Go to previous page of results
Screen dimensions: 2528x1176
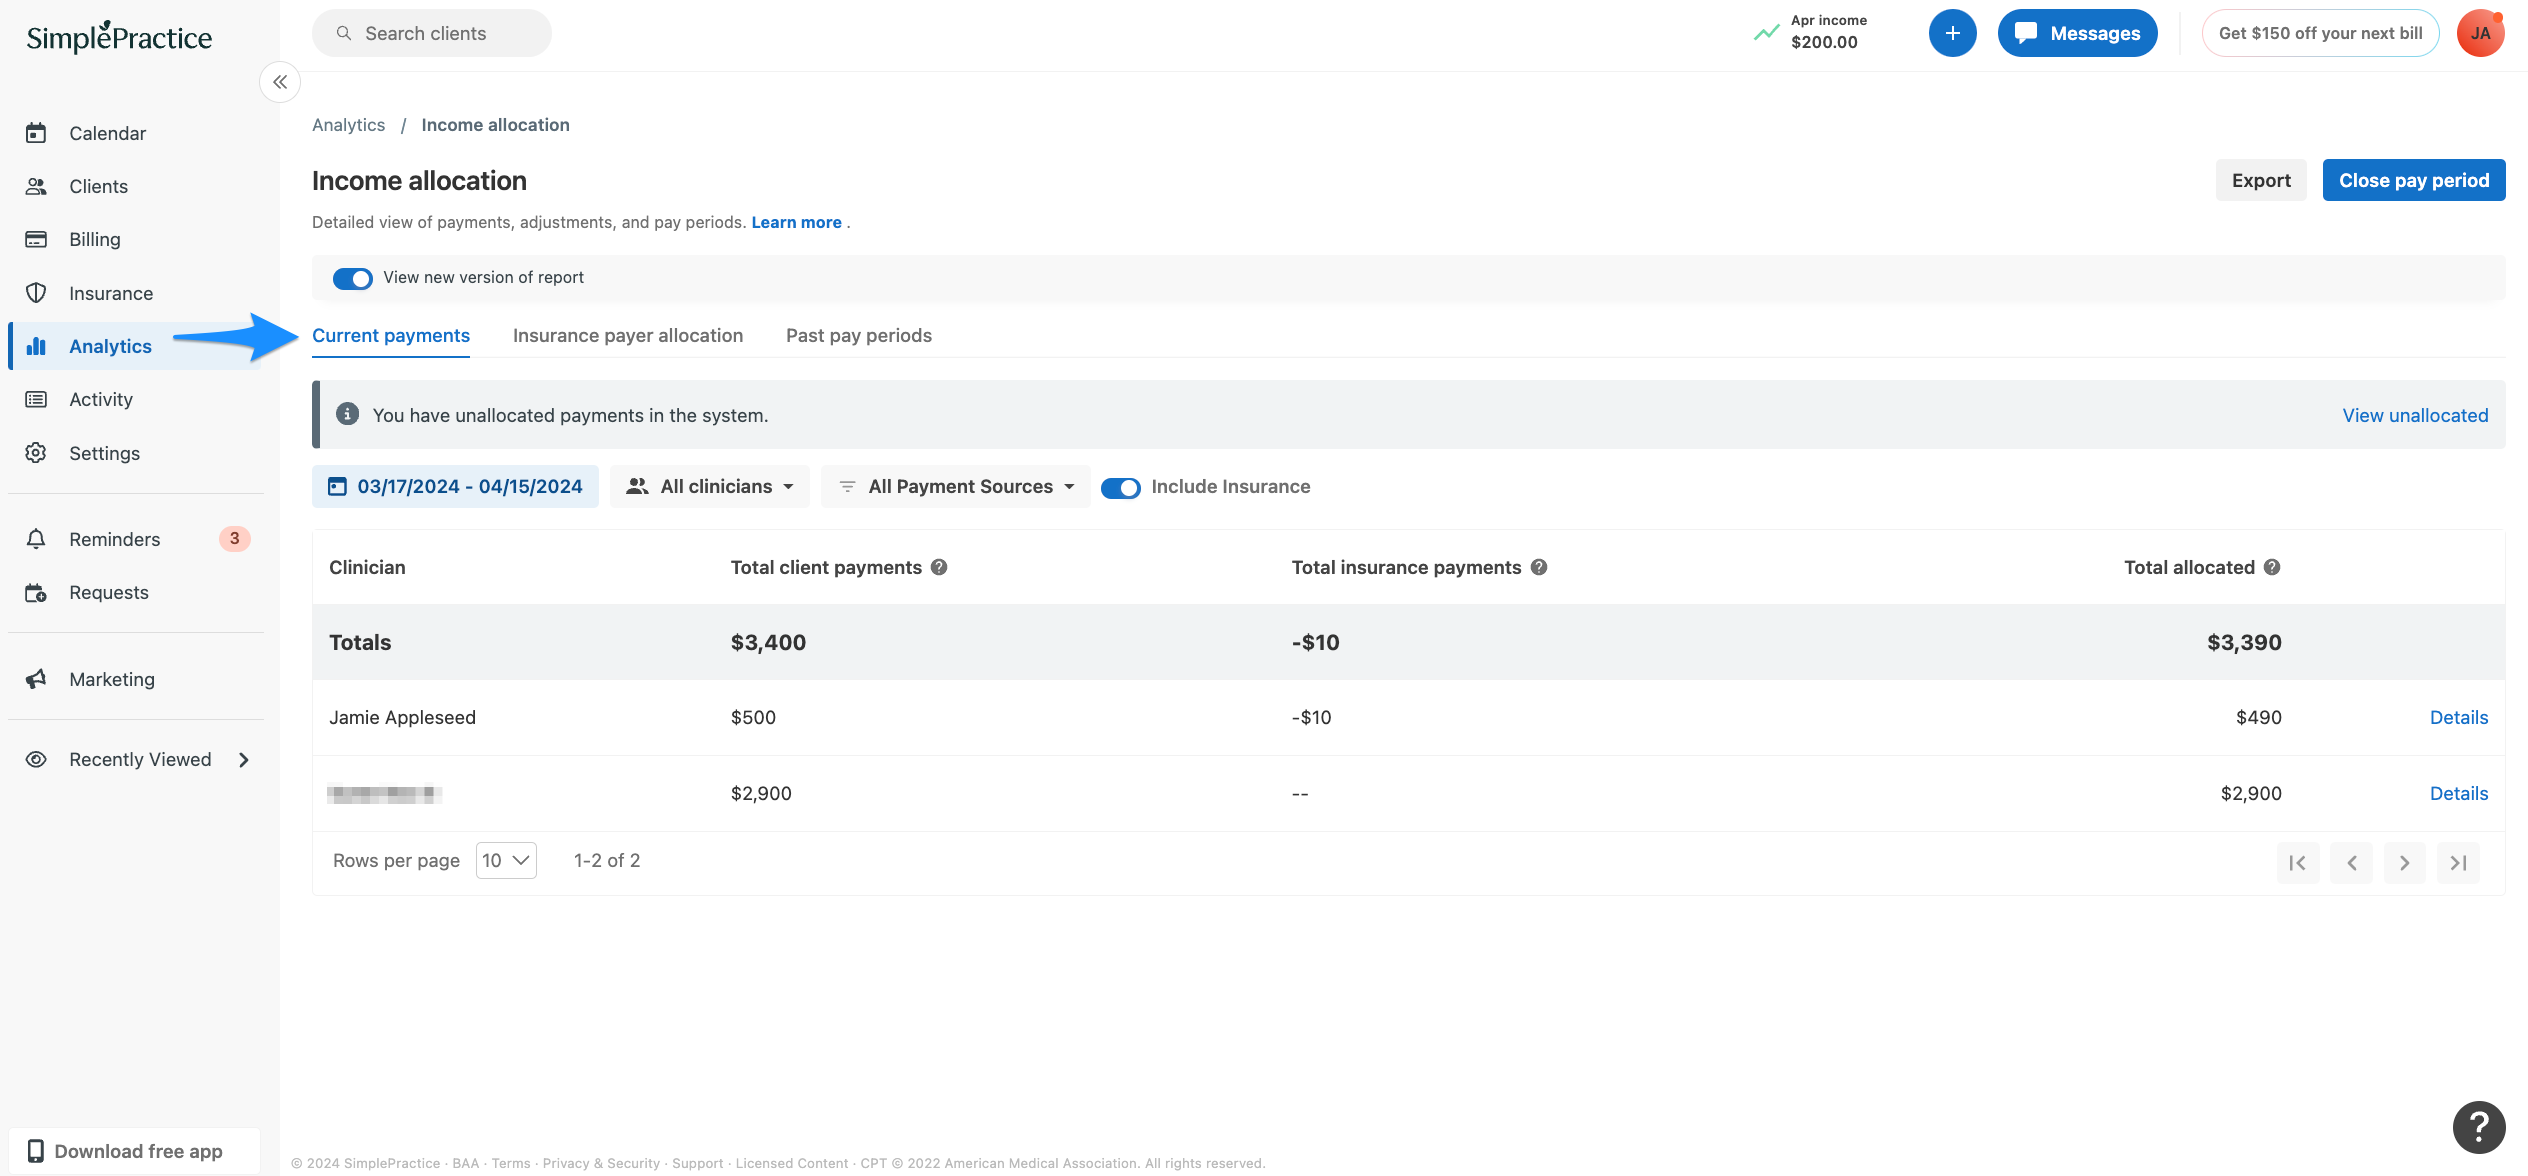(x=2352, y=862)
